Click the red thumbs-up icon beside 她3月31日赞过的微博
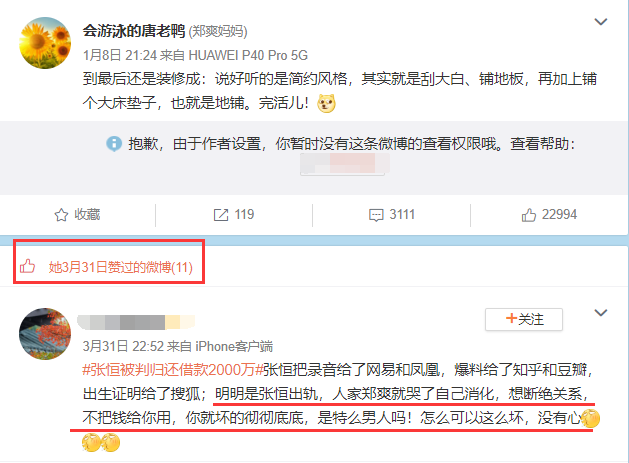This screenshot has width=629, height=463. coord(28,266)
